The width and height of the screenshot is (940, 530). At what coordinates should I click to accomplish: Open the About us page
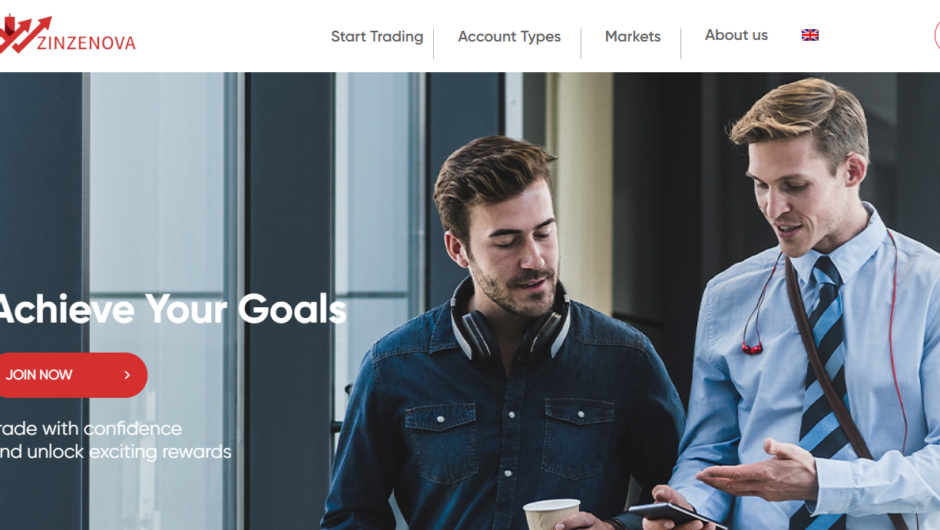(x=736, y=35)
